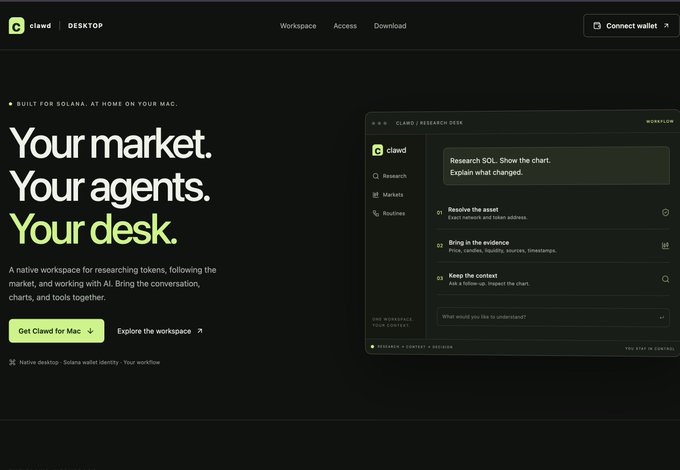
Task: Click the Markets chart icon in sidebar
Action: tap(376, 195)
